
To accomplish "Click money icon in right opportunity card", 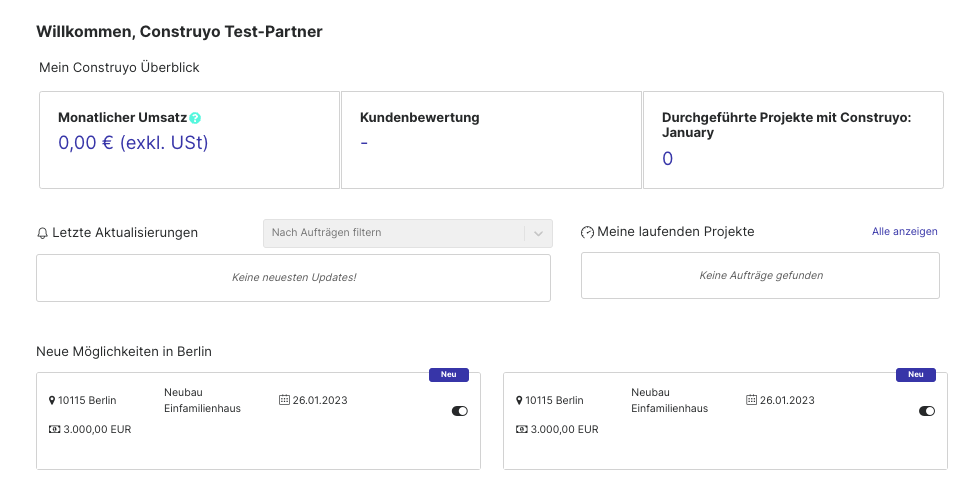I will click(521, 429).
